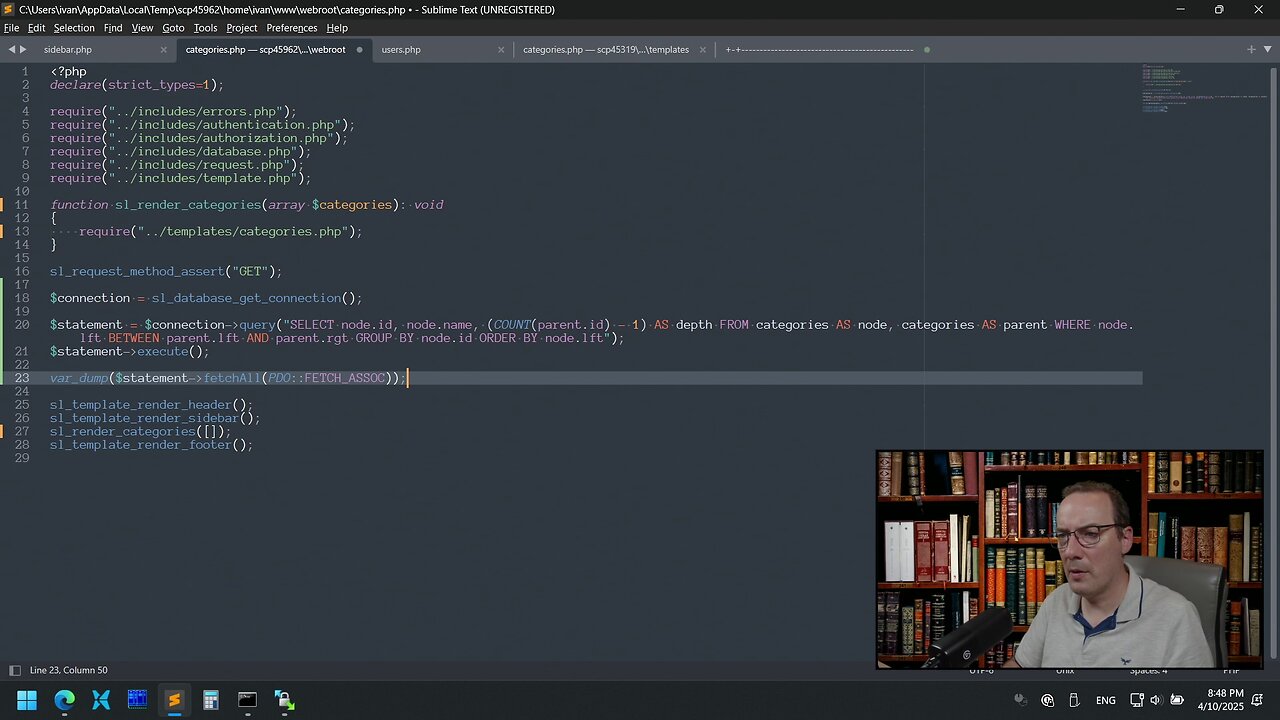Click the require authentication.php line

coord(202,125)
